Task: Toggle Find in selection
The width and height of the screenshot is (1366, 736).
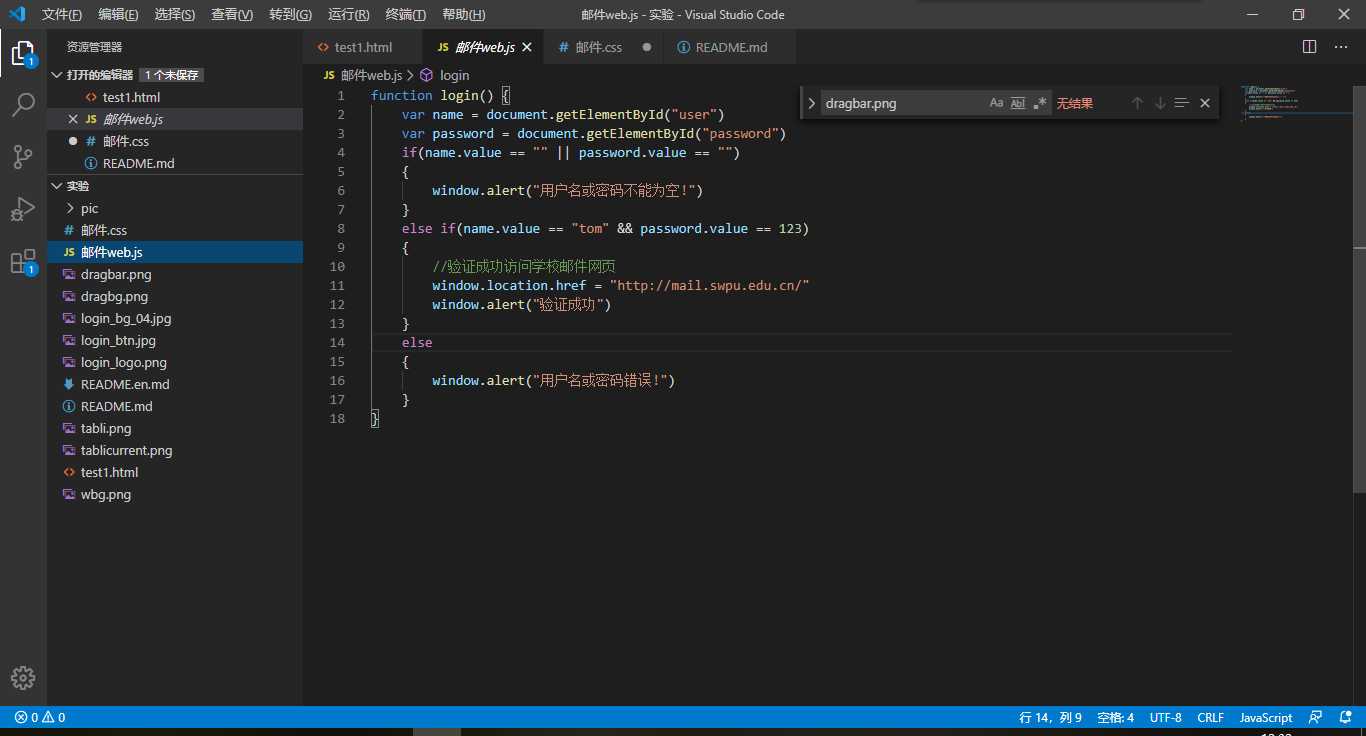Action: (x=1182, y=103)
